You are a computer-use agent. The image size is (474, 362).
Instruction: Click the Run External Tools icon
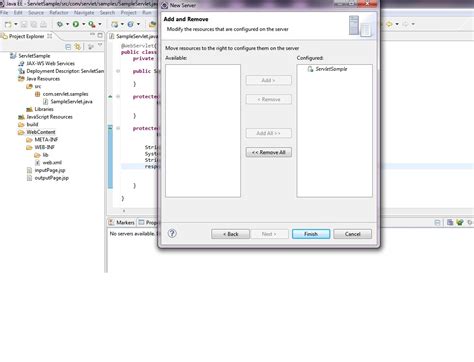92,24
